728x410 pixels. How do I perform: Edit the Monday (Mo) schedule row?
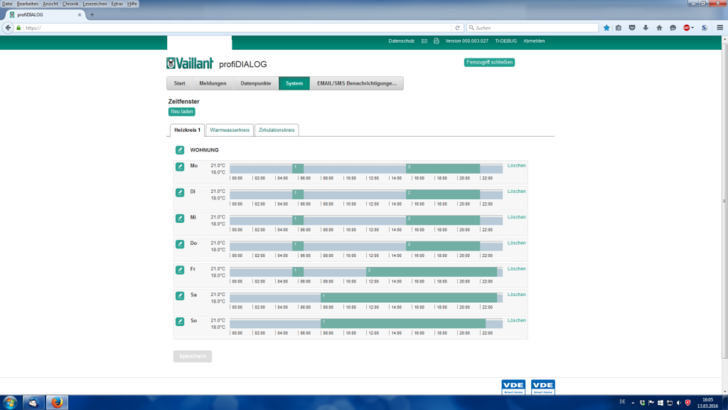[180, 167]
